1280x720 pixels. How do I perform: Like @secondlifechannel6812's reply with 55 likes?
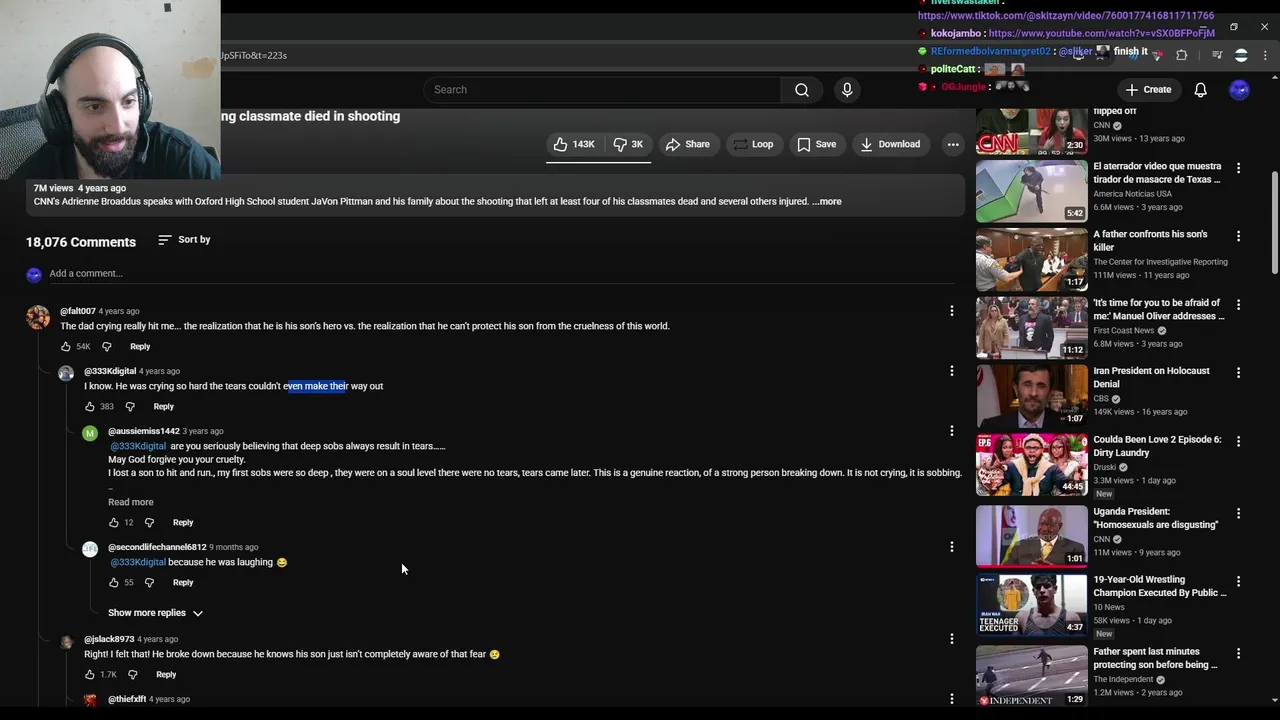tap(114, 583)
